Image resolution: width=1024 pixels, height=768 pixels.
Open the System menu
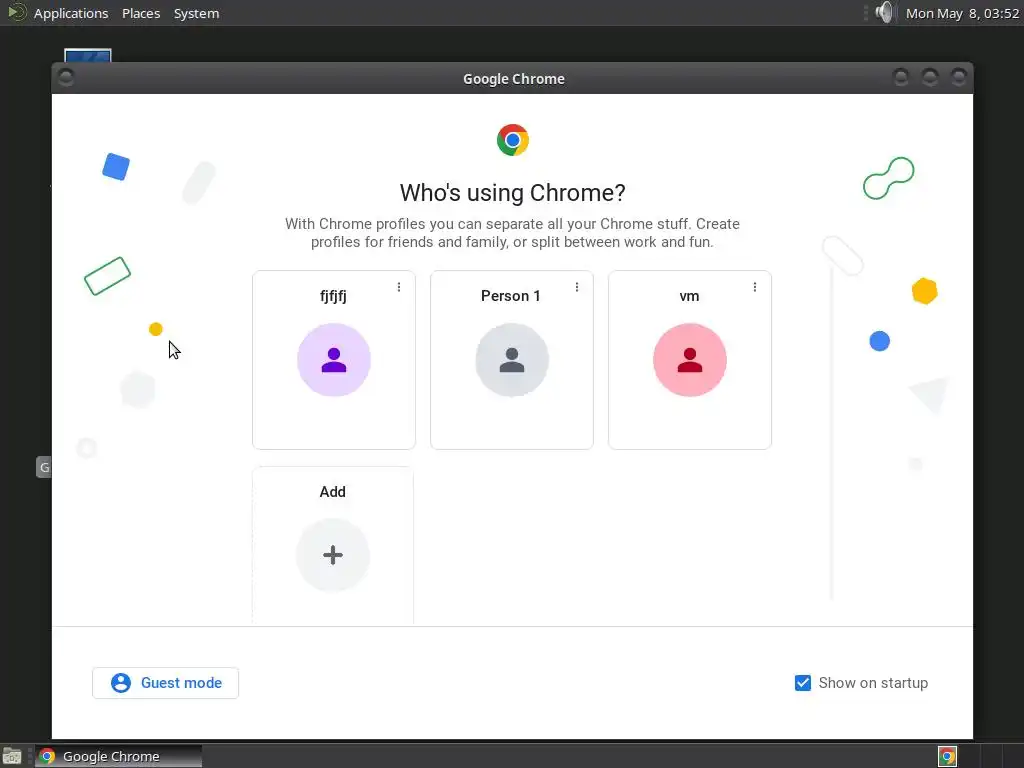tap(197, 13)
